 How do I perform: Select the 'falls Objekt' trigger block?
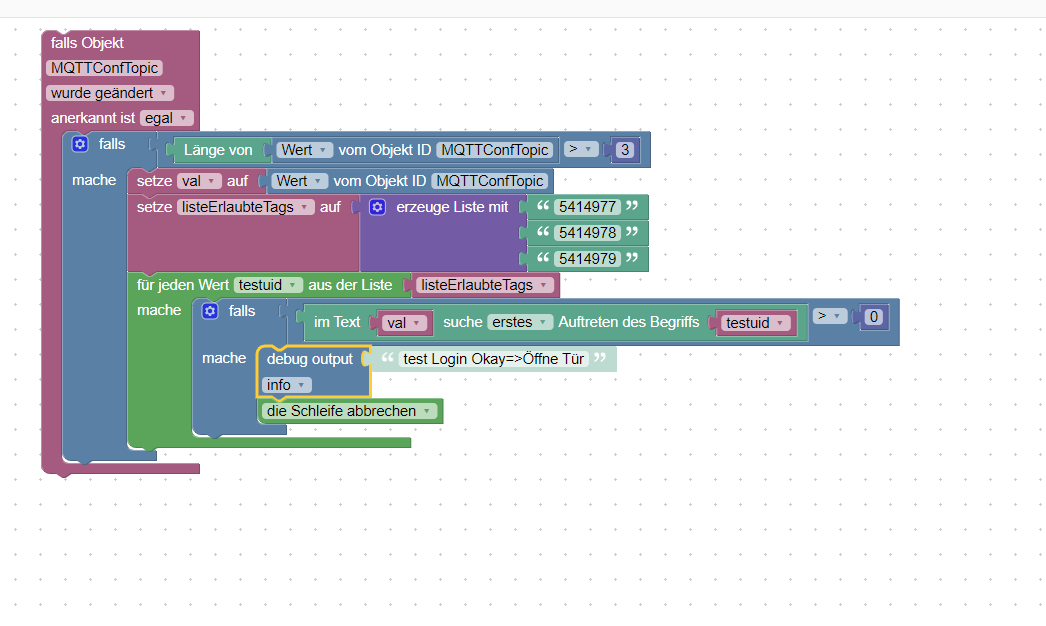point(87,43)
